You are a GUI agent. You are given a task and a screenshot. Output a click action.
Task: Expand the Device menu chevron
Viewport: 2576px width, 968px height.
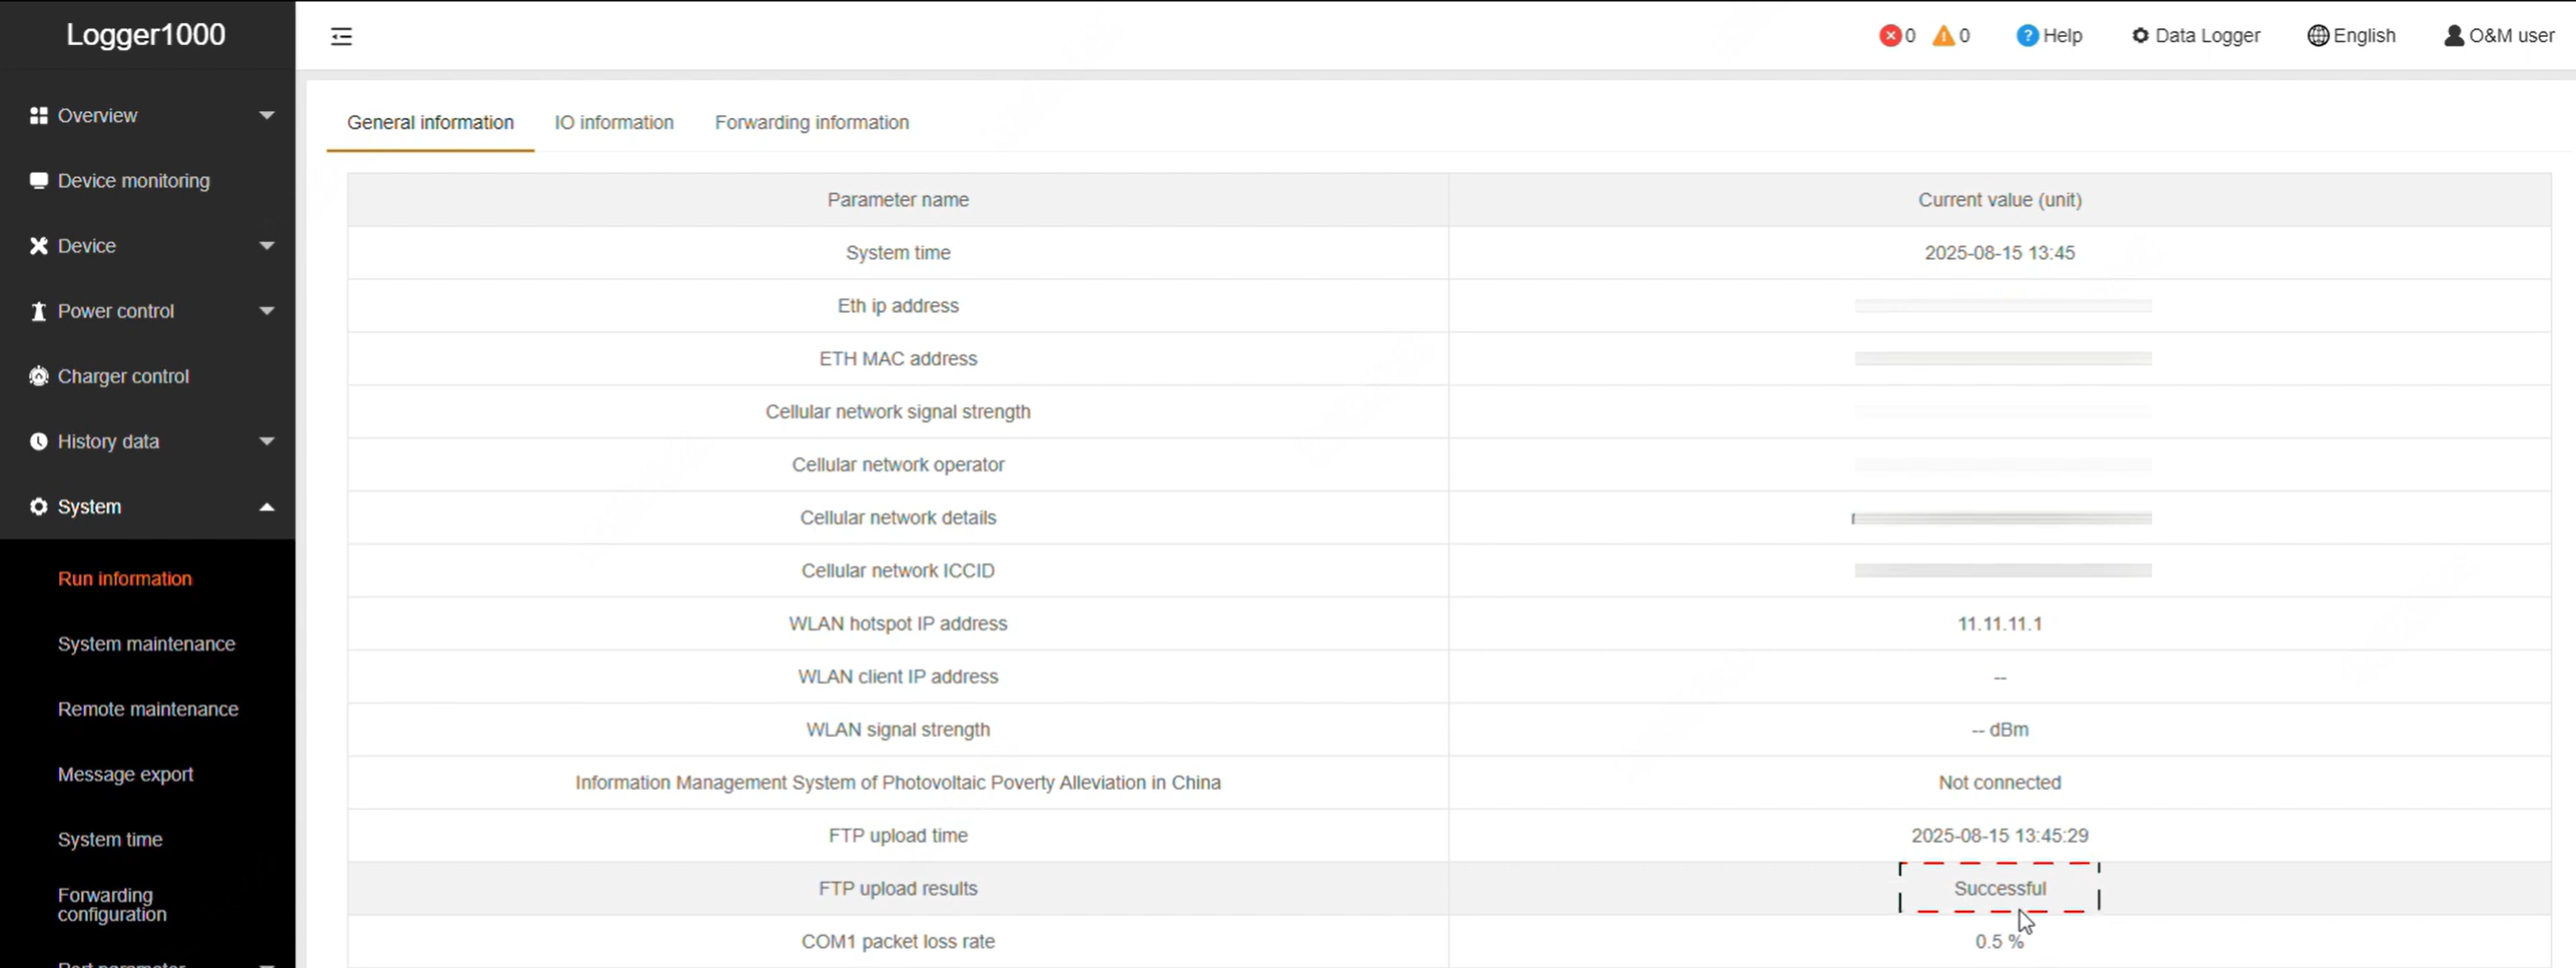coord(266,245)
